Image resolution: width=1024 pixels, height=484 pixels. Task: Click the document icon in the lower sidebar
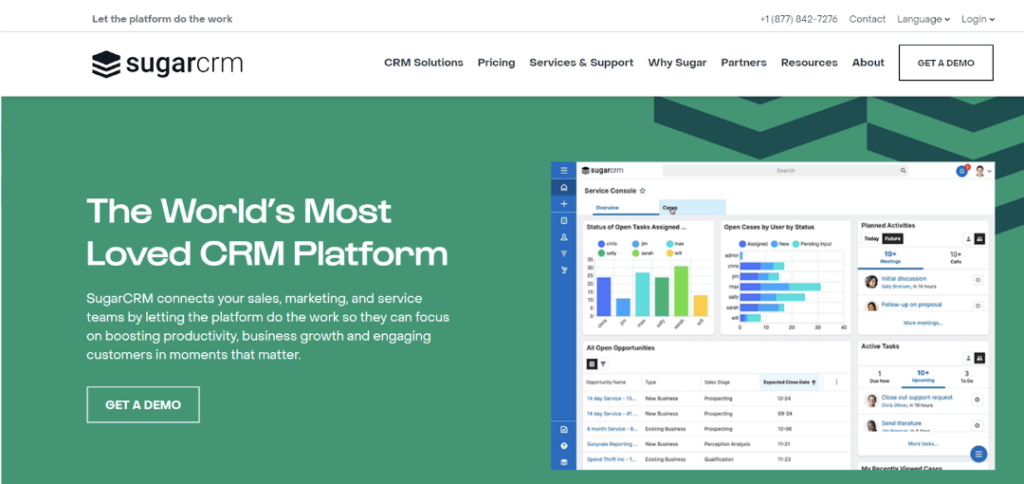pos(564,430)
